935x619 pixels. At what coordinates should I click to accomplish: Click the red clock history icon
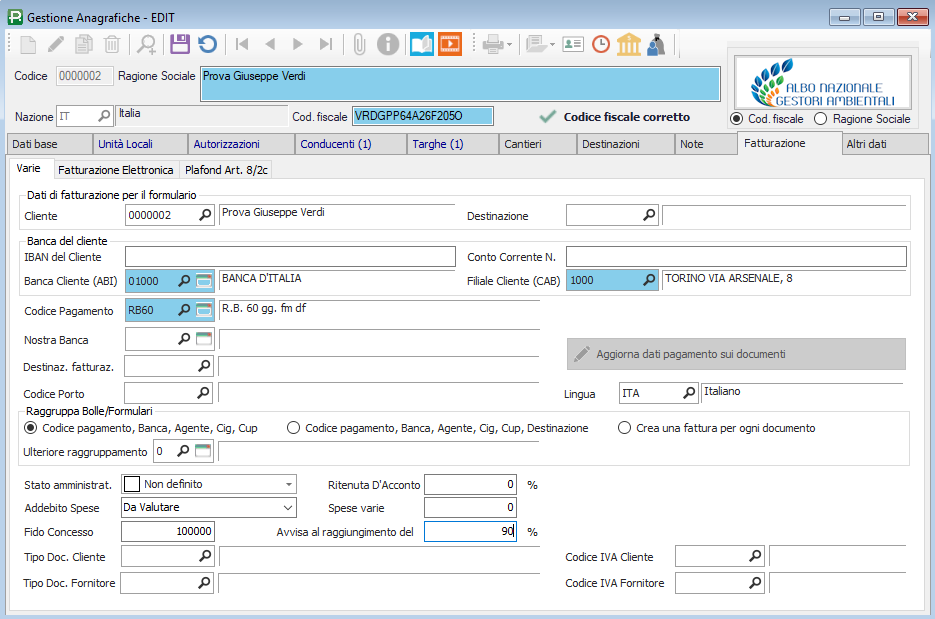pyautogui.click(x=601, y=44)
